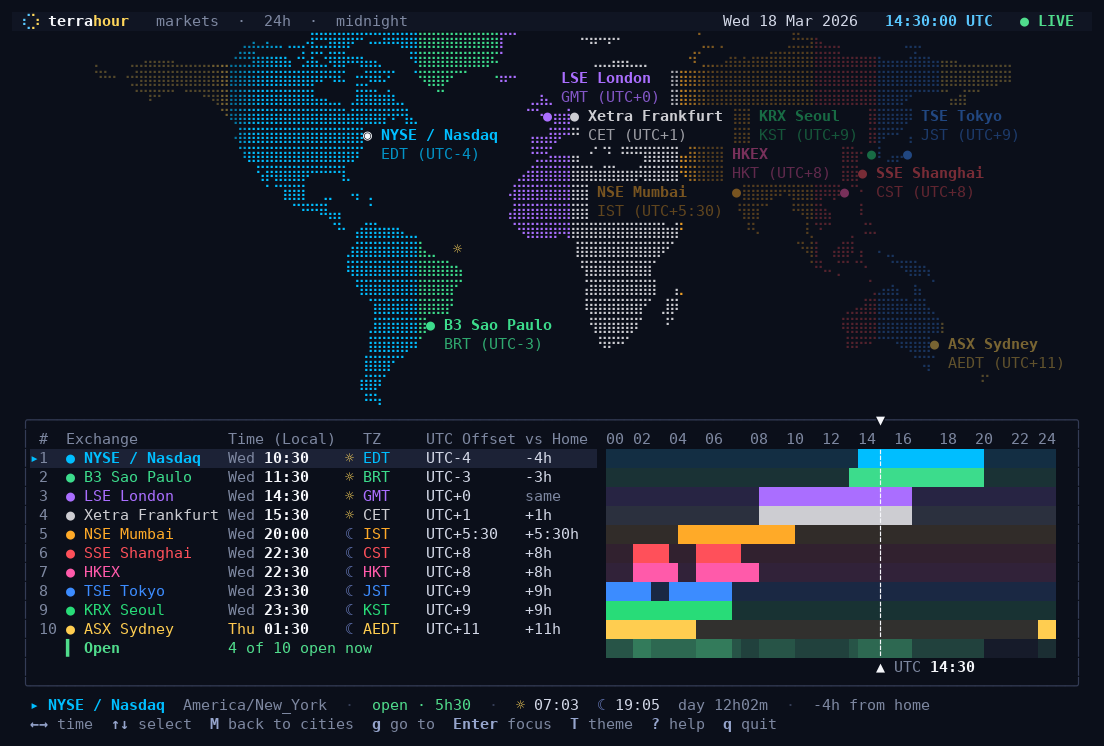
Task: Click 'UTC+5:30' offset cell
Action: (x=462, y=534)
